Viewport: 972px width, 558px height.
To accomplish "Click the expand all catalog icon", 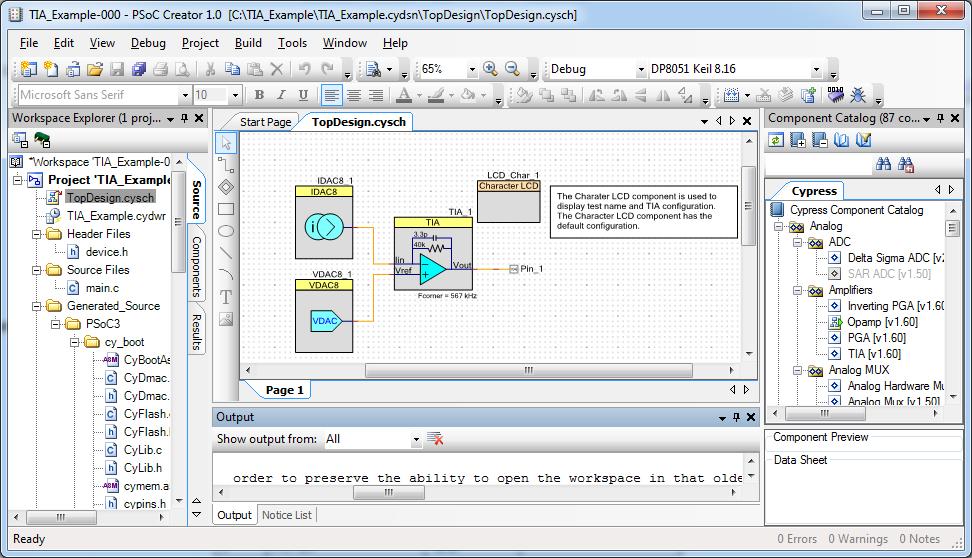I will [798, 140].
